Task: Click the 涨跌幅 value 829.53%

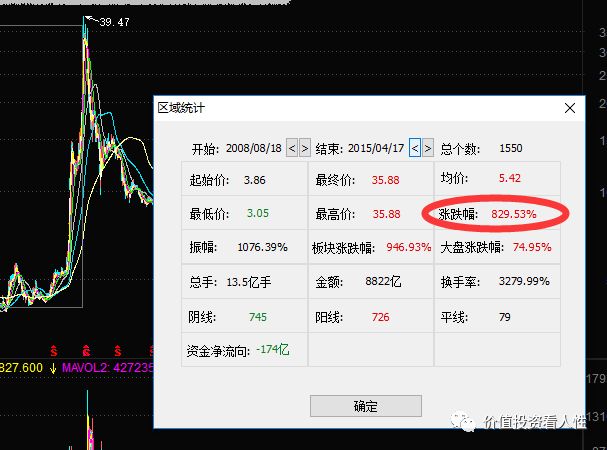Action: 514,214
